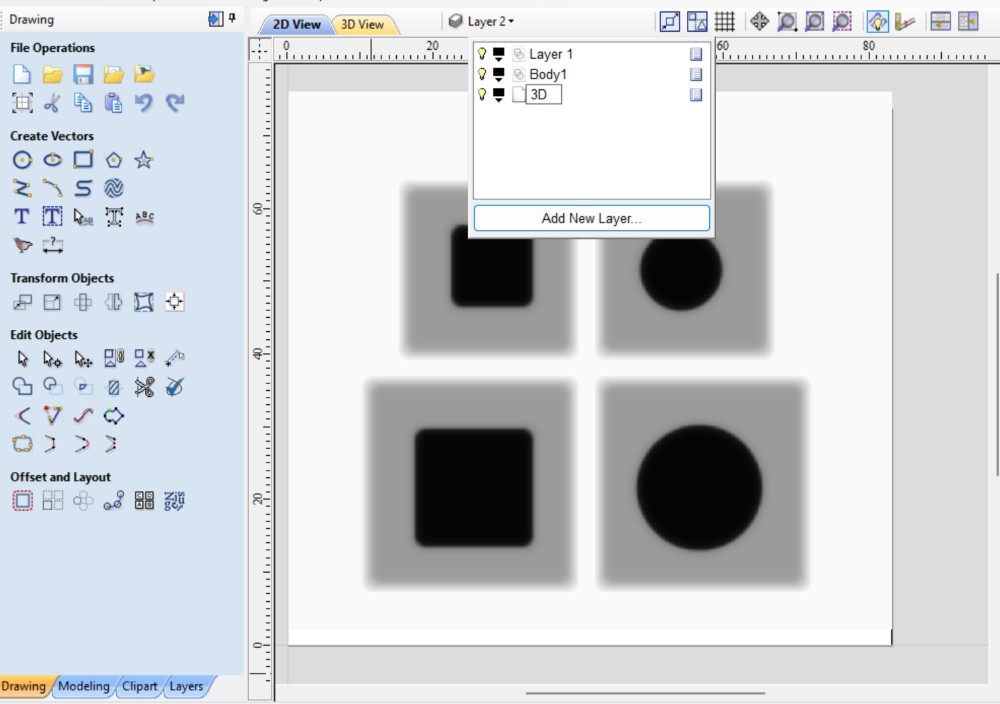This screenshot has width=1000, height=704.
Task: Select the Node Editing arrow tool
Action: click(52, 359)
